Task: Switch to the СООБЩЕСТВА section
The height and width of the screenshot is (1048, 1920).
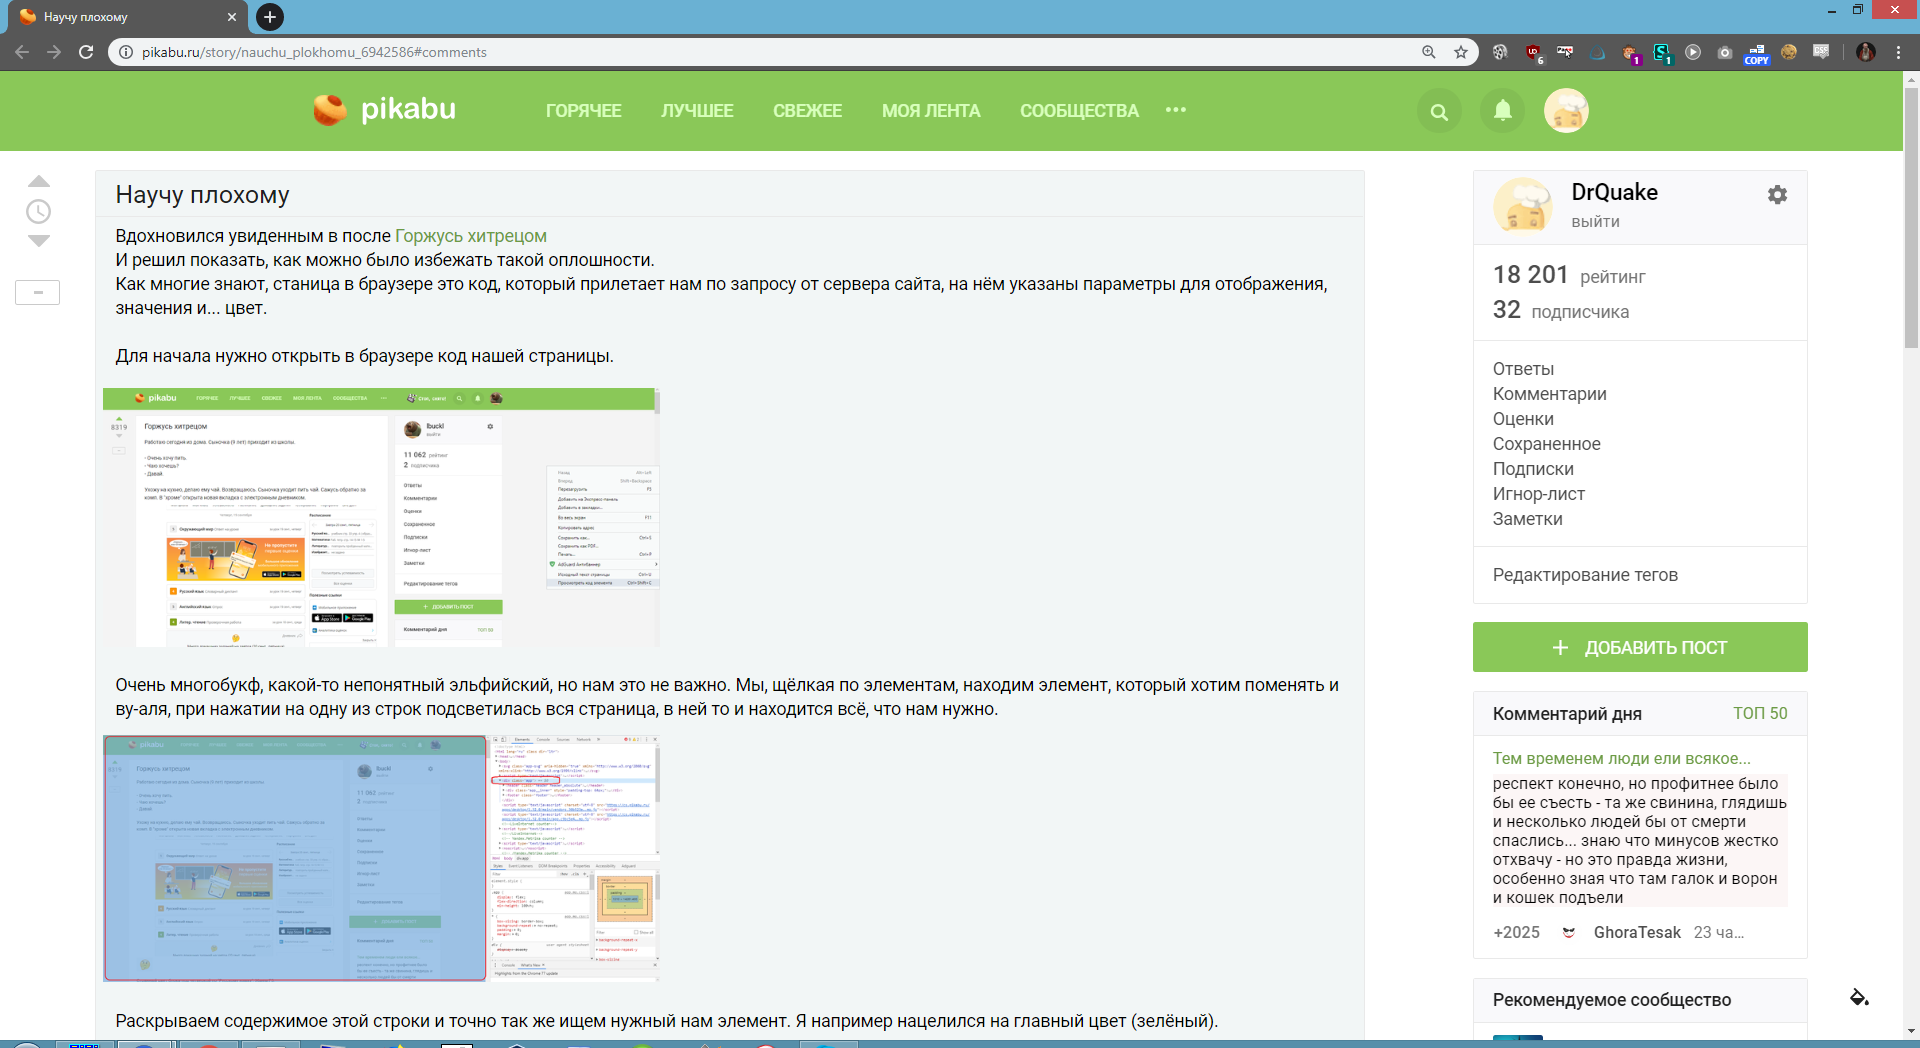Action: pos(1079,111)
